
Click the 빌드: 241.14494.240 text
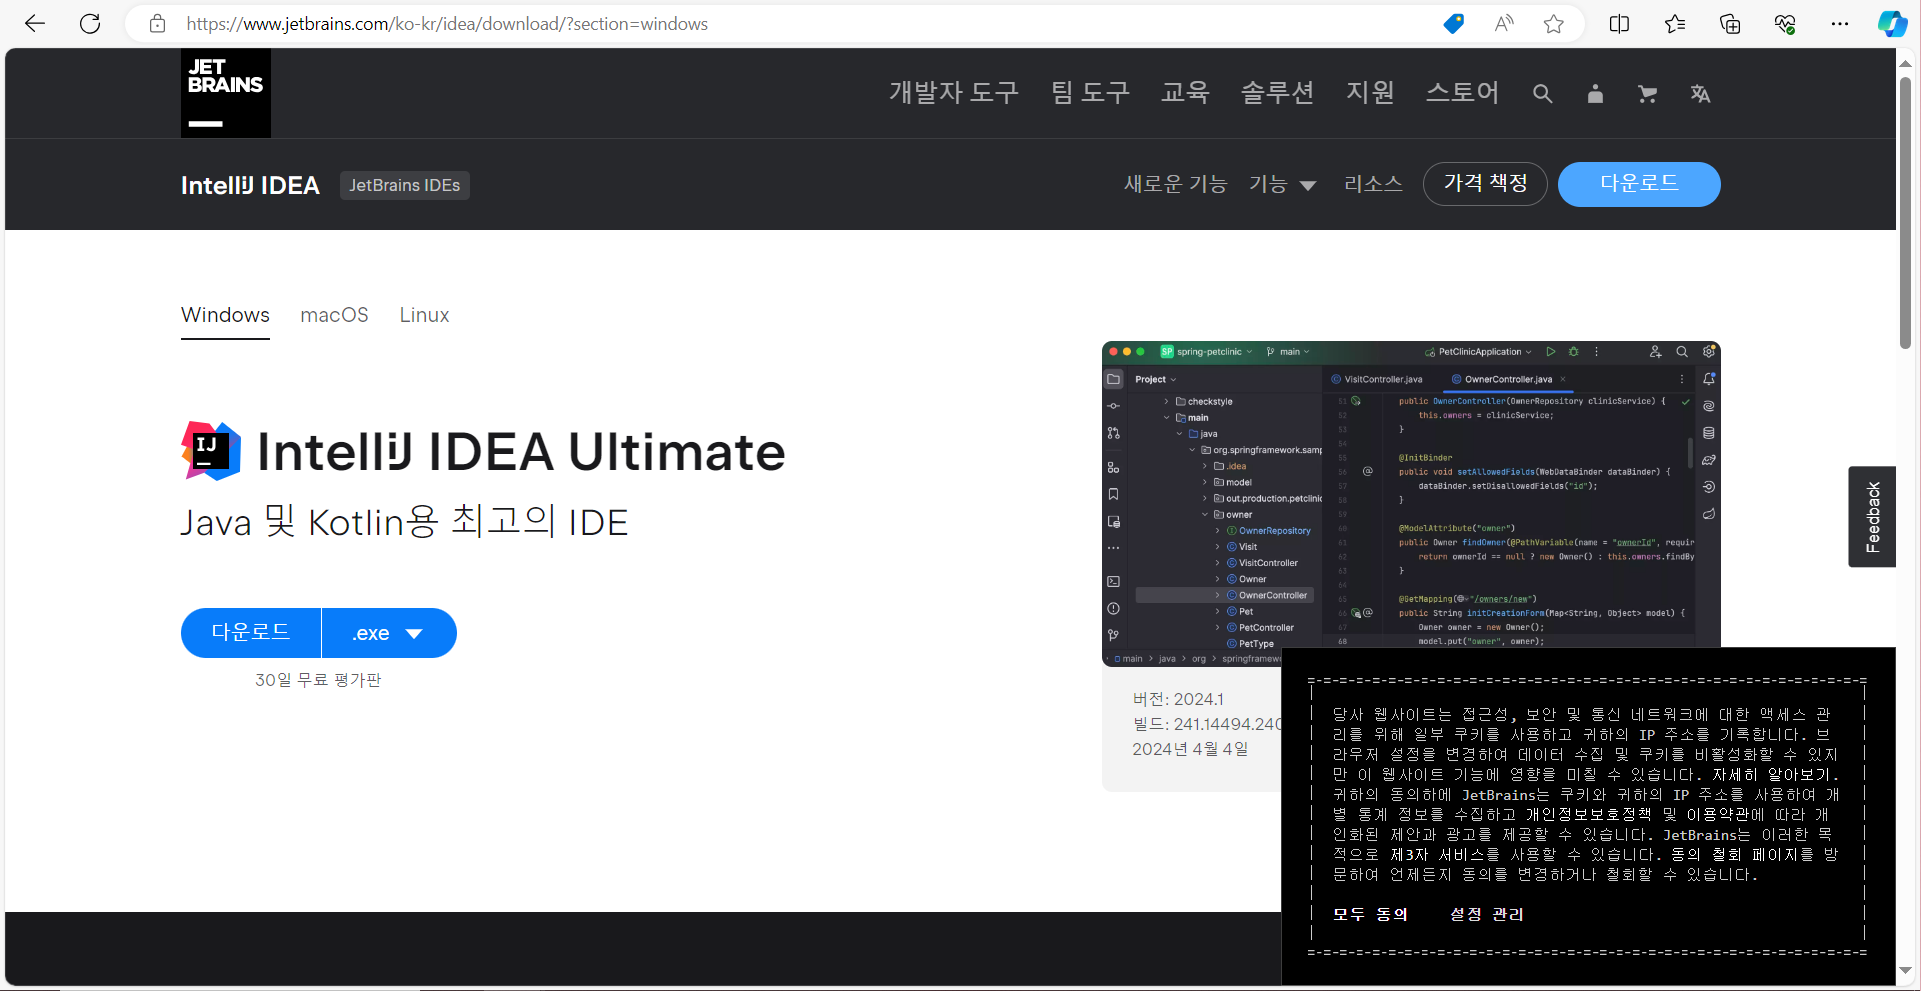1206,724
